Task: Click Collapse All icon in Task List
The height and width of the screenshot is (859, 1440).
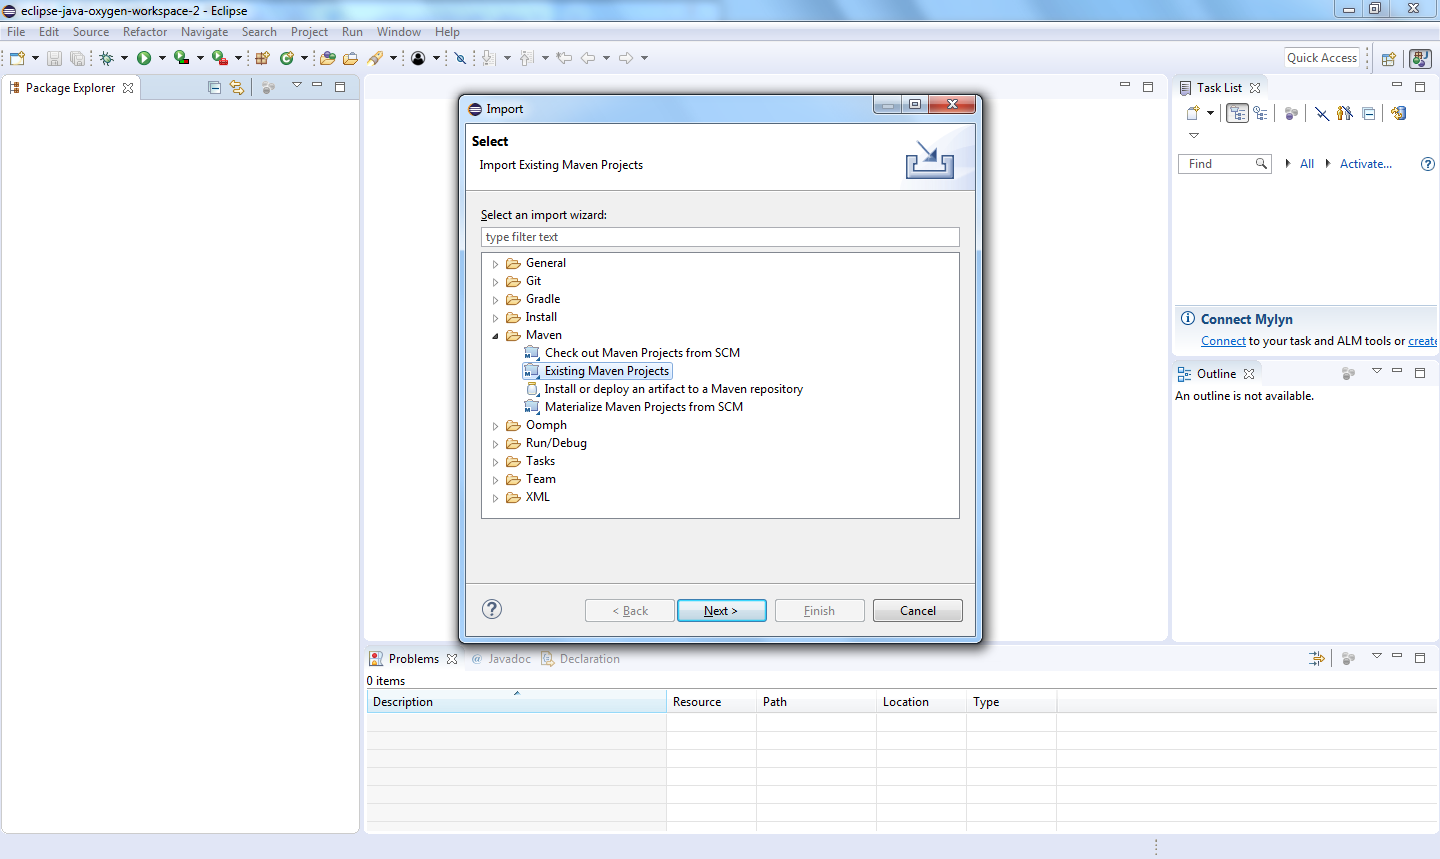Action: tap(1368, 113)
